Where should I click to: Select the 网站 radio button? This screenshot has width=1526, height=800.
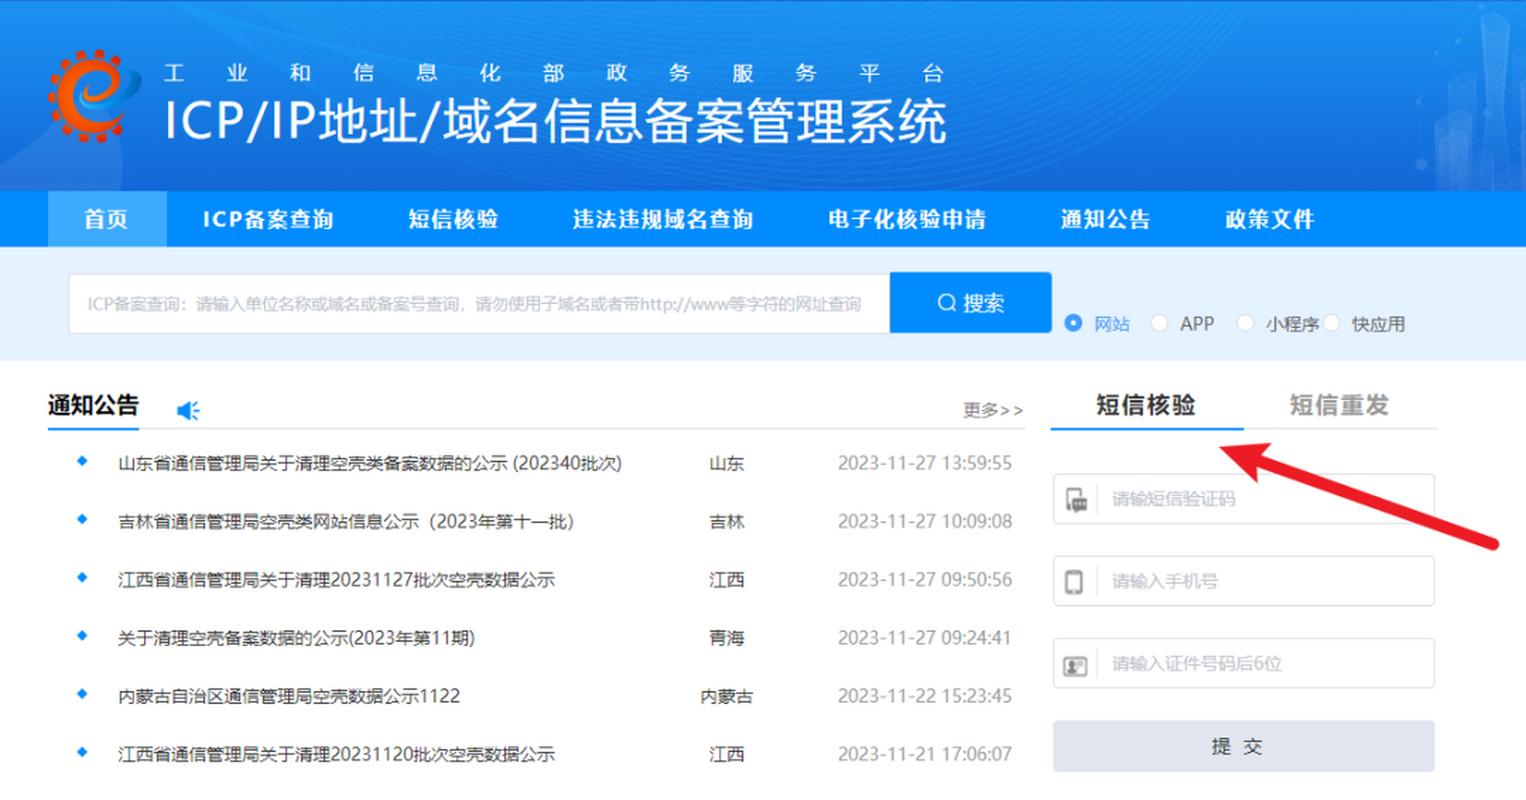1073,323
